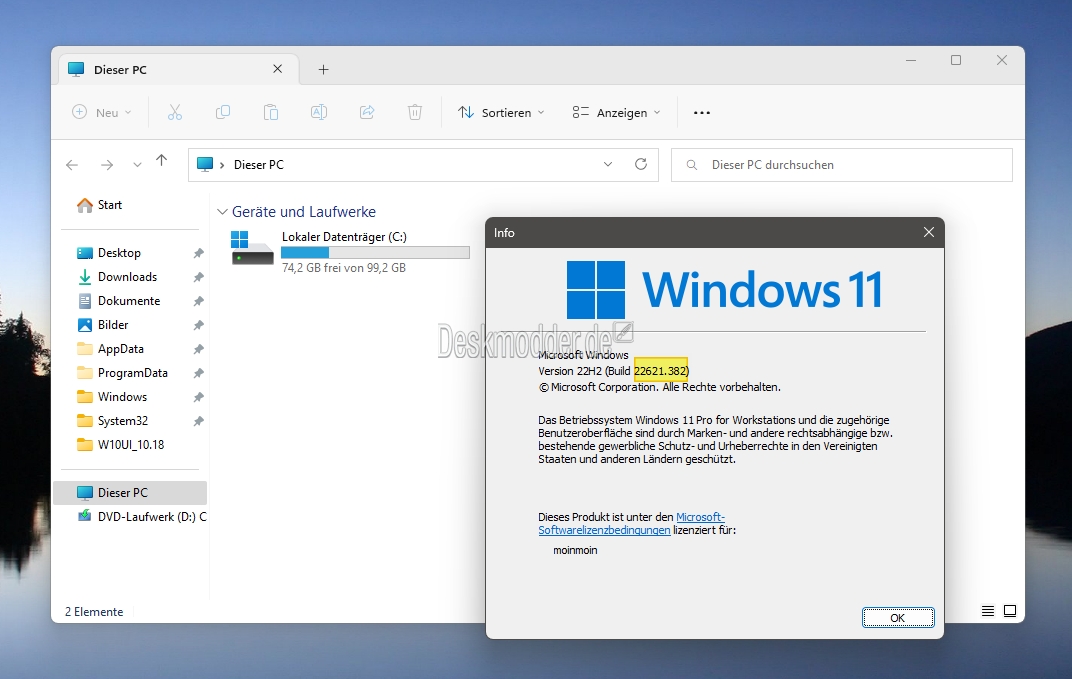
Task: Go forward with the right arrow
Action: tap(107, 165)
